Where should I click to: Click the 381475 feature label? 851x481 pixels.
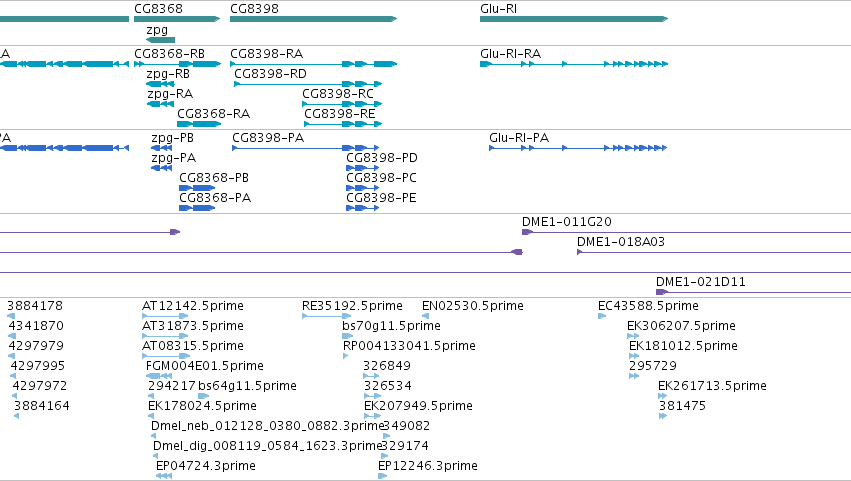682,407
